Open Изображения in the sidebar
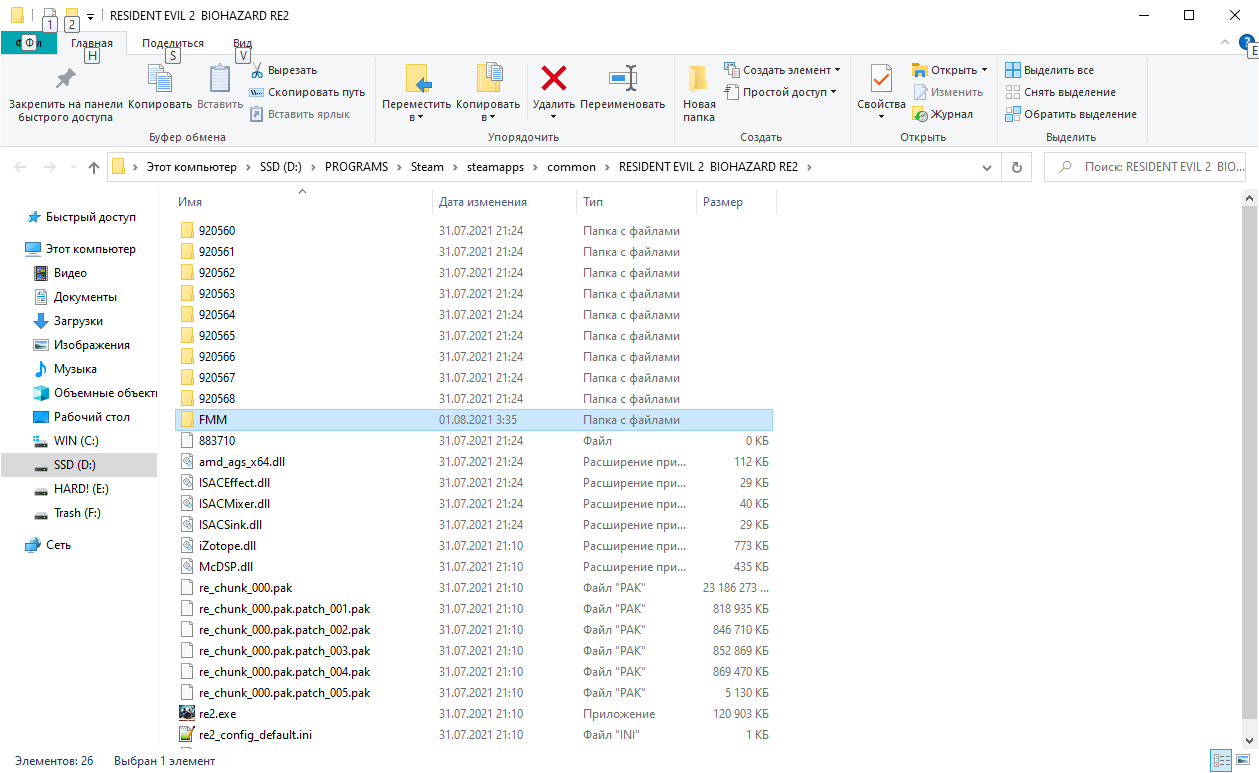The width and height of the screenshot is (1259, 773). [92, 345]
